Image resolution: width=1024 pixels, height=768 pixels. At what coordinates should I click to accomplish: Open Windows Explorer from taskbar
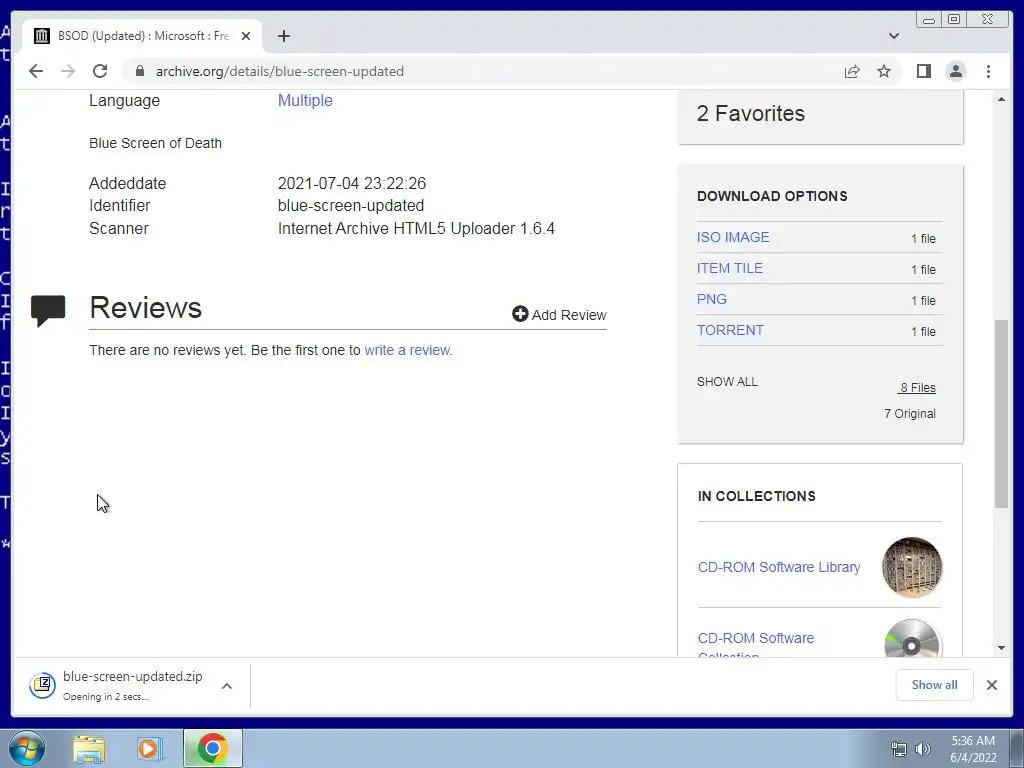click(89, 749)
